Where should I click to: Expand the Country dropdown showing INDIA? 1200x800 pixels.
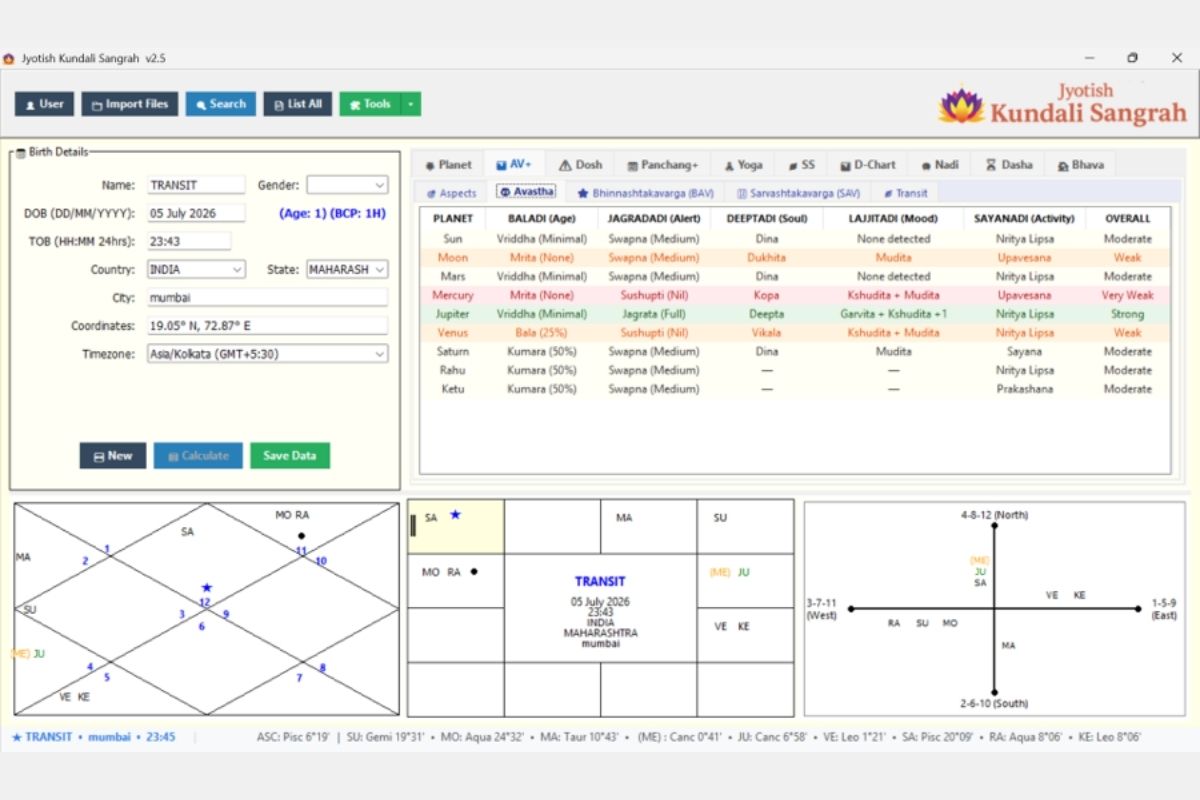(196, 270)
